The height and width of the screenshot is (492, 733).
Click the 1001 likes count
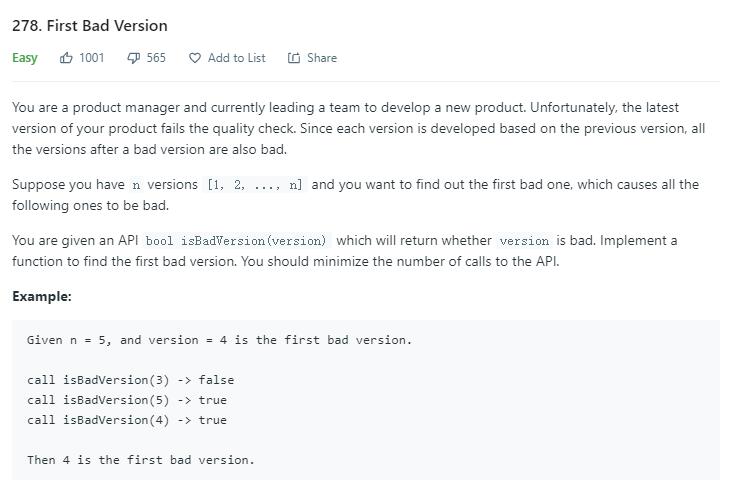pos(92,58)
